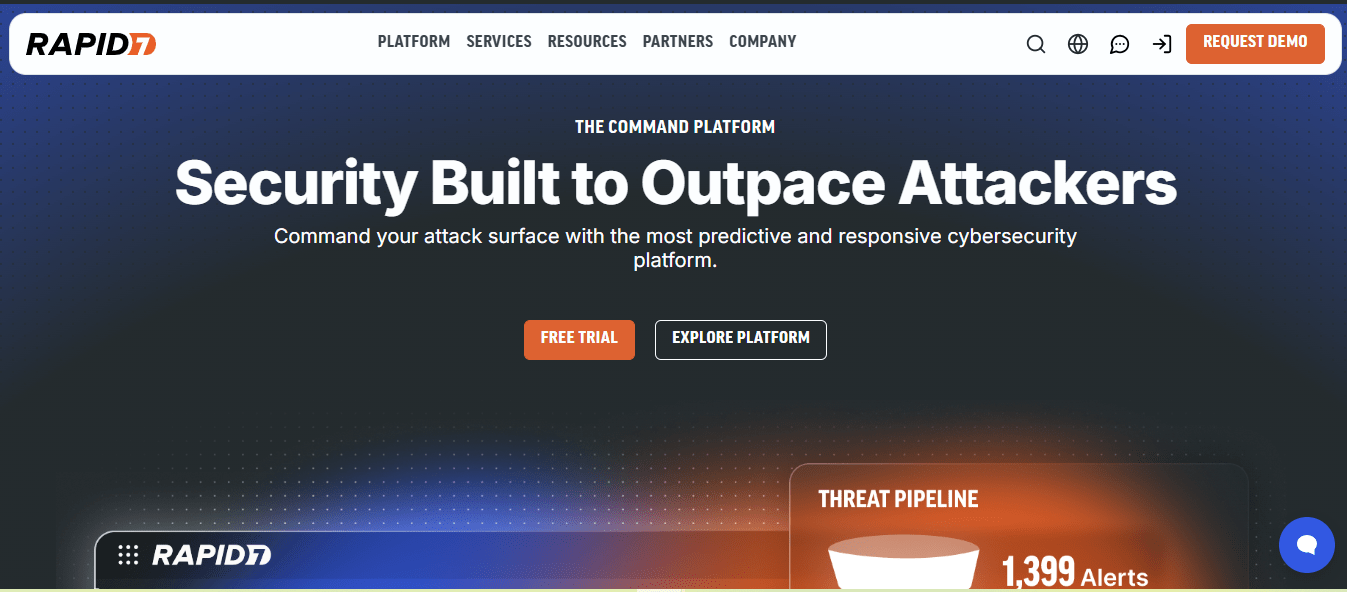Click the Rapid7 logo in header
This screenshot has height=592, width=1347.
91,43
